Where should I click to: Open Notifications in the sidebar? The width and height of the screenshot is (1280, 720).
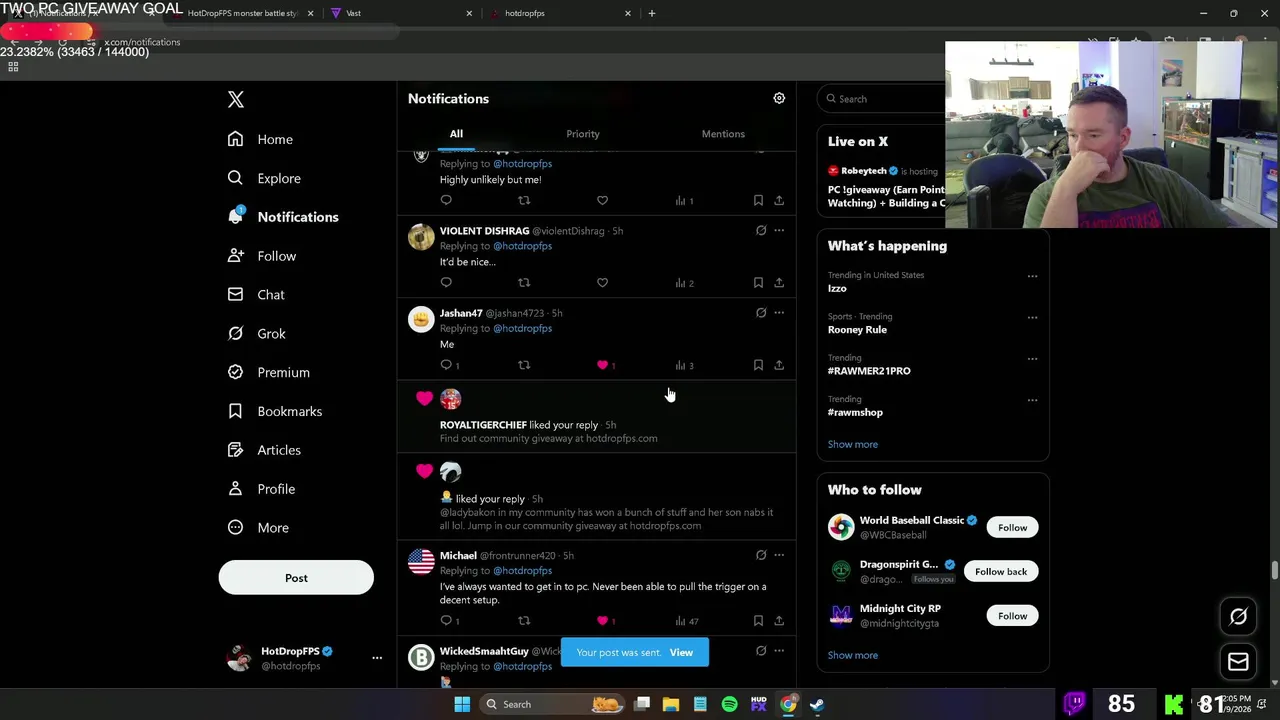[283, 217]
